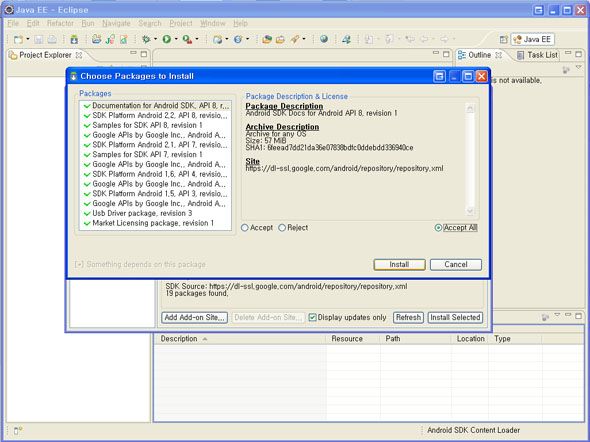590x442 pixels.
Task: Select SDK Platform Android 1.5, API 3 package
Action: click(155, 194)
